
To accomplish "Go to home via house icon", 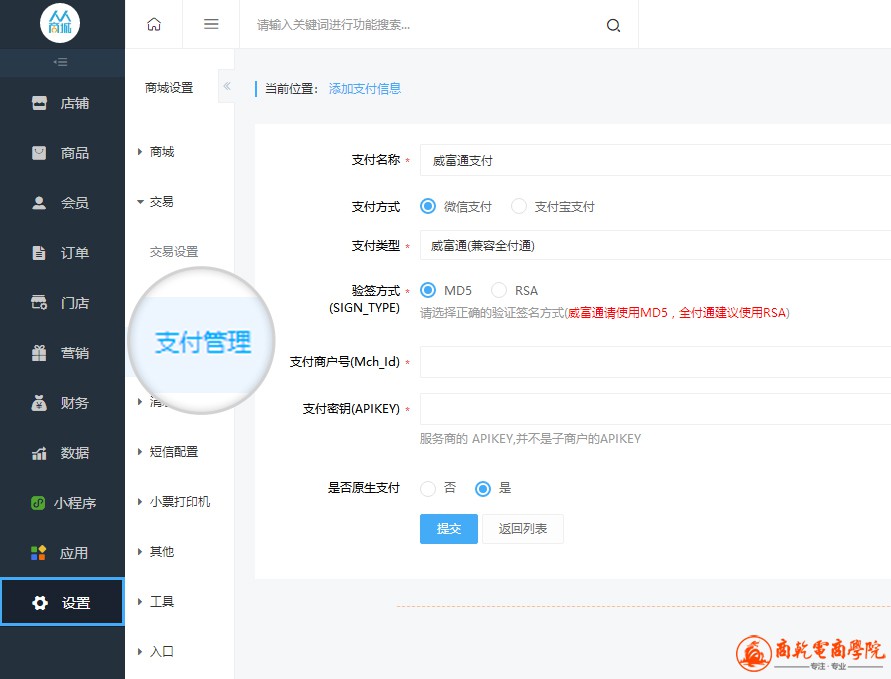I will coord(154,24).
